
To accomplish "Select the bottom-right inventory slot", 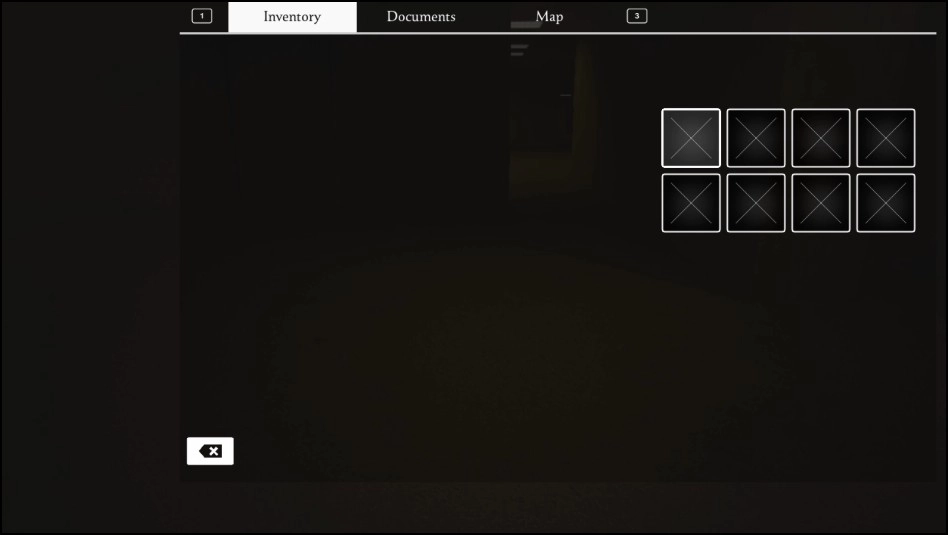I will click(886, 203).
